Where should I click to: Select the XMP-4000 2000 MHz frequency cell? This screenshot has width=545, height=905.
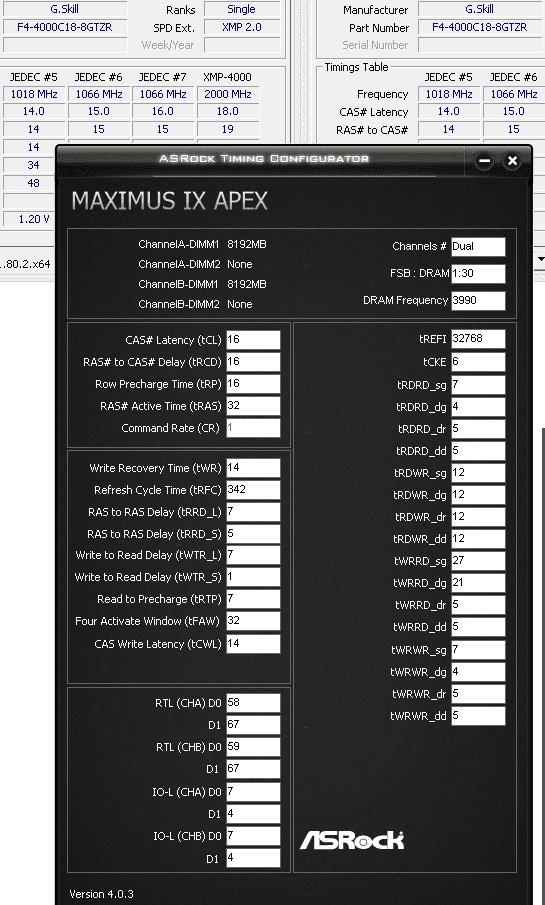click(227, 94)
